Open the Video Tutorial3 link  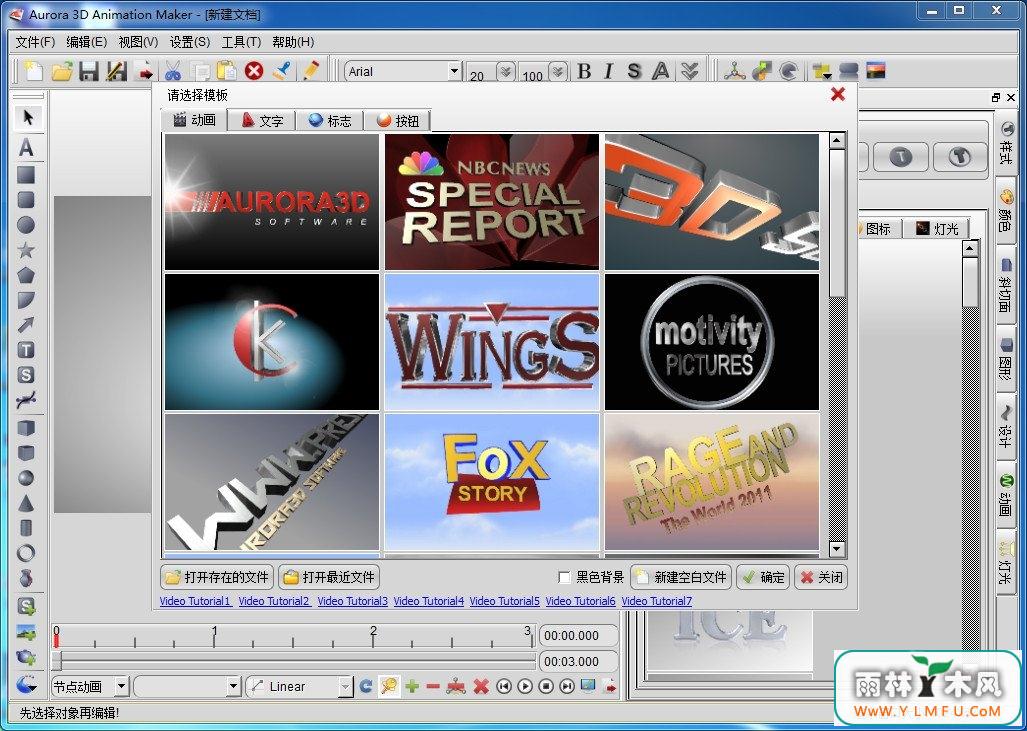352,601
